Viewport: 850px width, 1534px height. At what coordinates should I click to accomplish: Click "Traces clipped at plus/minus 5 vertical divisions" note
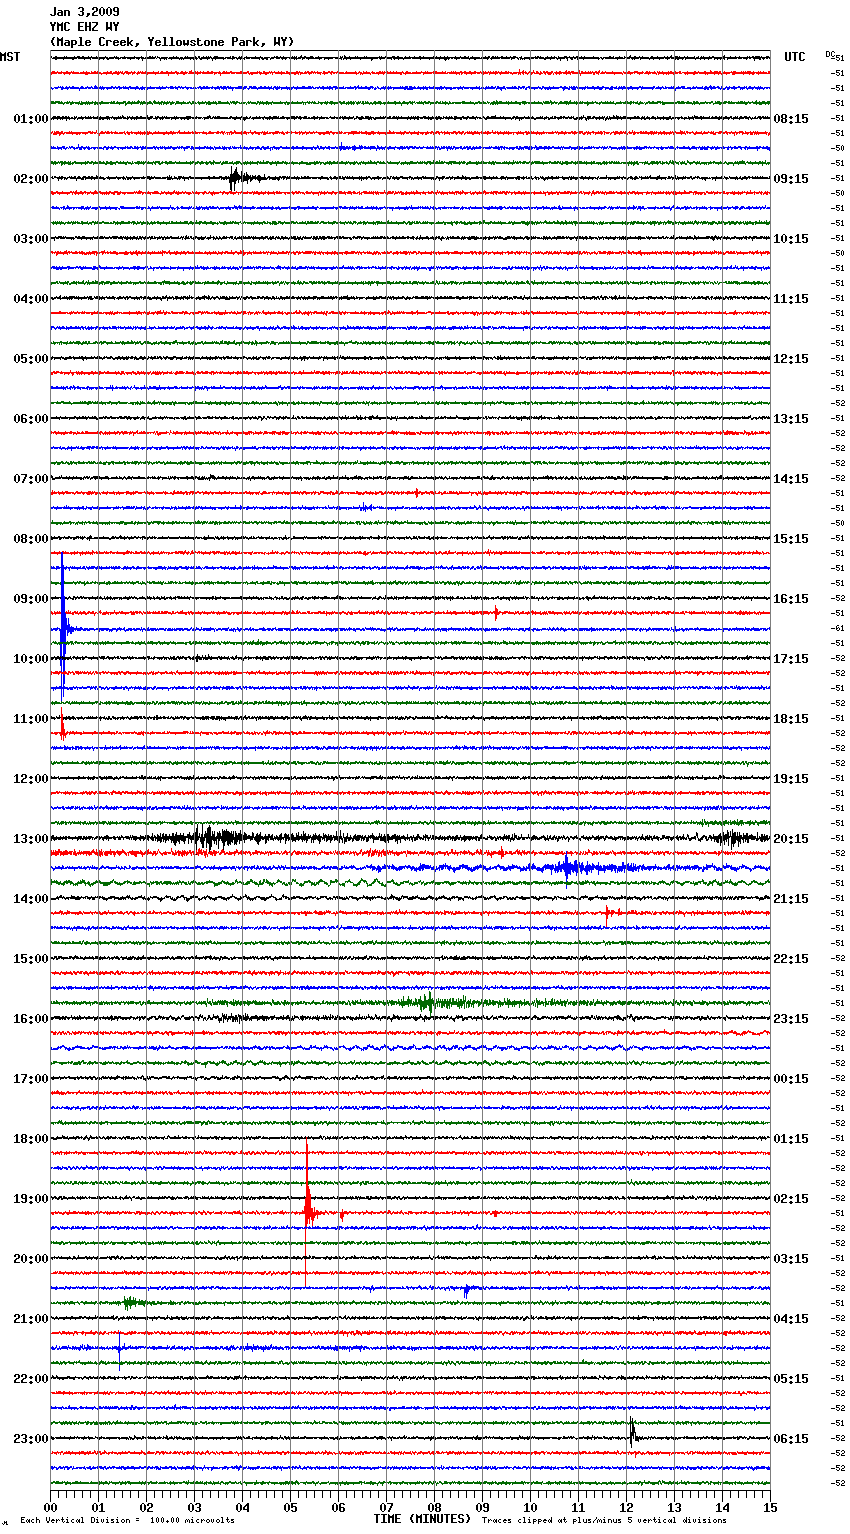[x=604, y=1520]
